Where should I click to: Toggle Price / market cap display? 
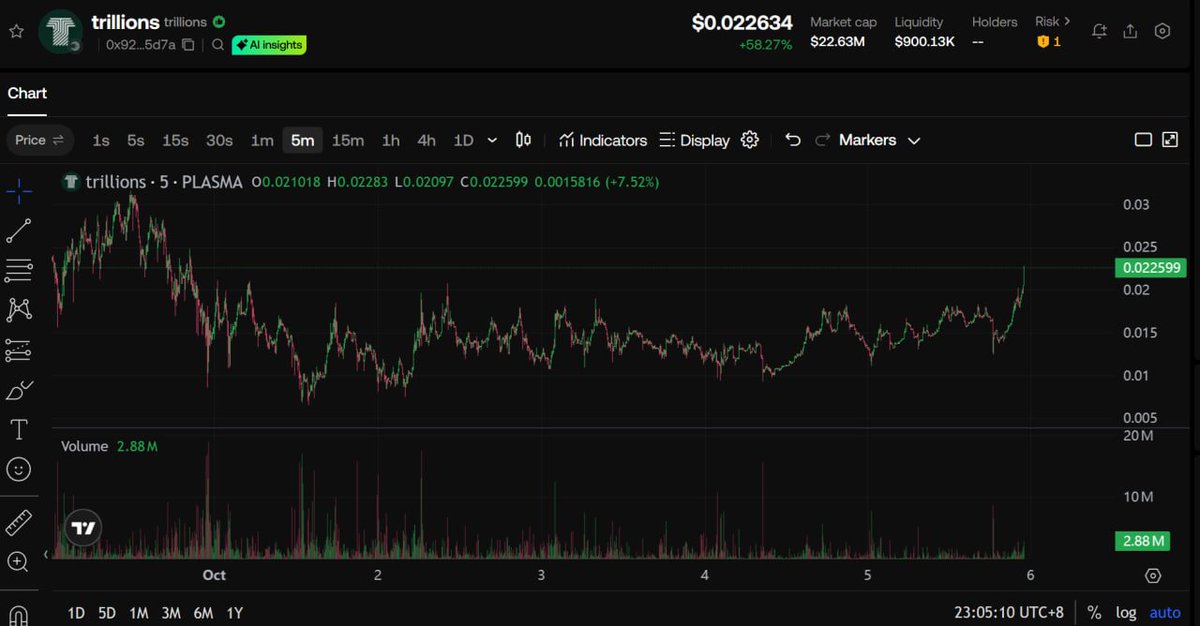(x=40, y=140)
